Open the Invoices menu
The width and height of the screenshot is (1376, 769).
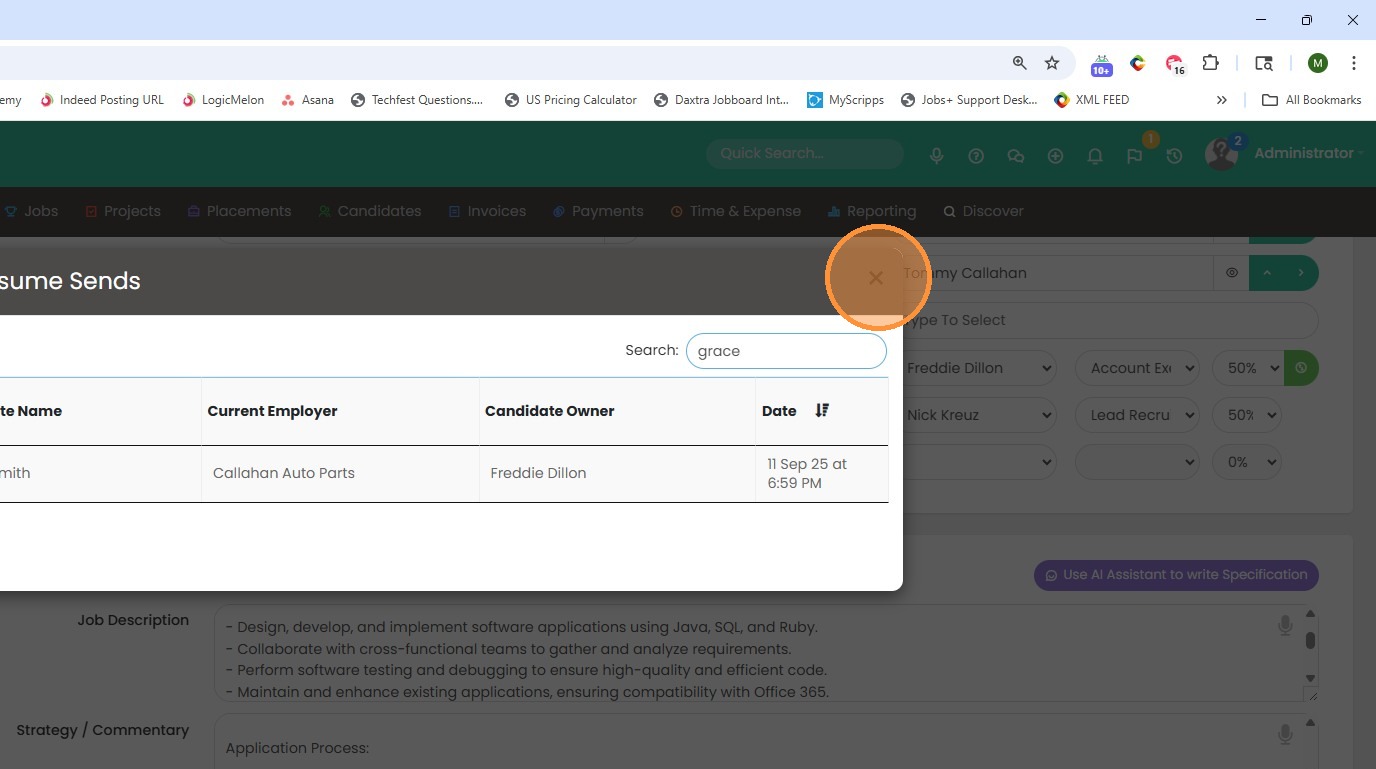(487, 211)
